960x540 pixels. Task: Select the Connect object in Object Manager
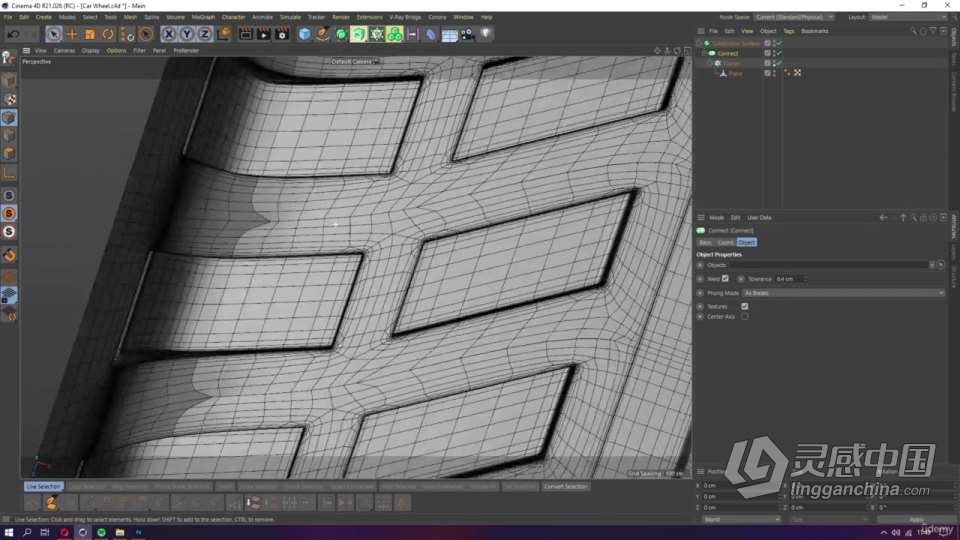pyautogui.click(x=728, y=53)
